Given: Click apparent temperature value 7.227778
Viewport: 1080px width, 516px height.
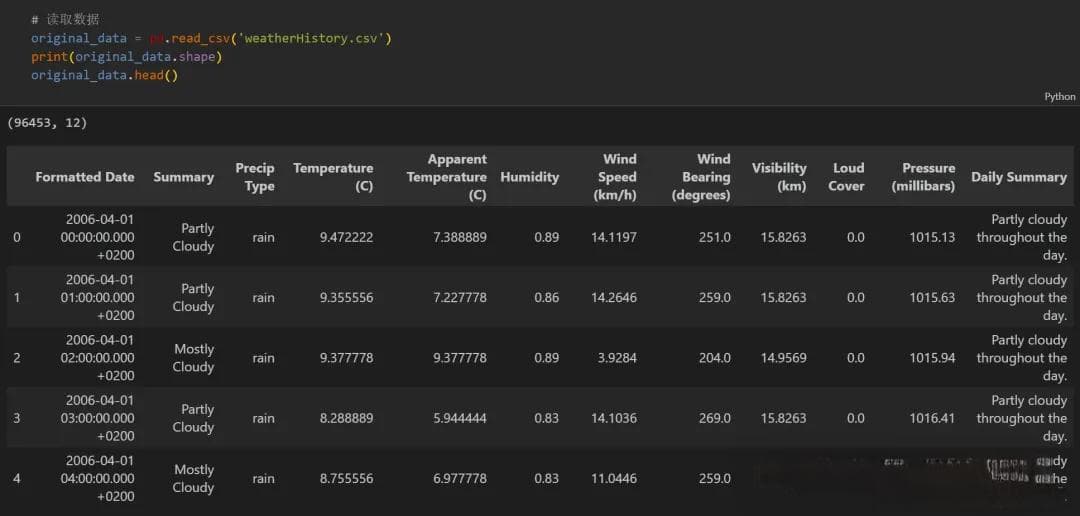Looking at the screenshot, I should click(459, 298).
